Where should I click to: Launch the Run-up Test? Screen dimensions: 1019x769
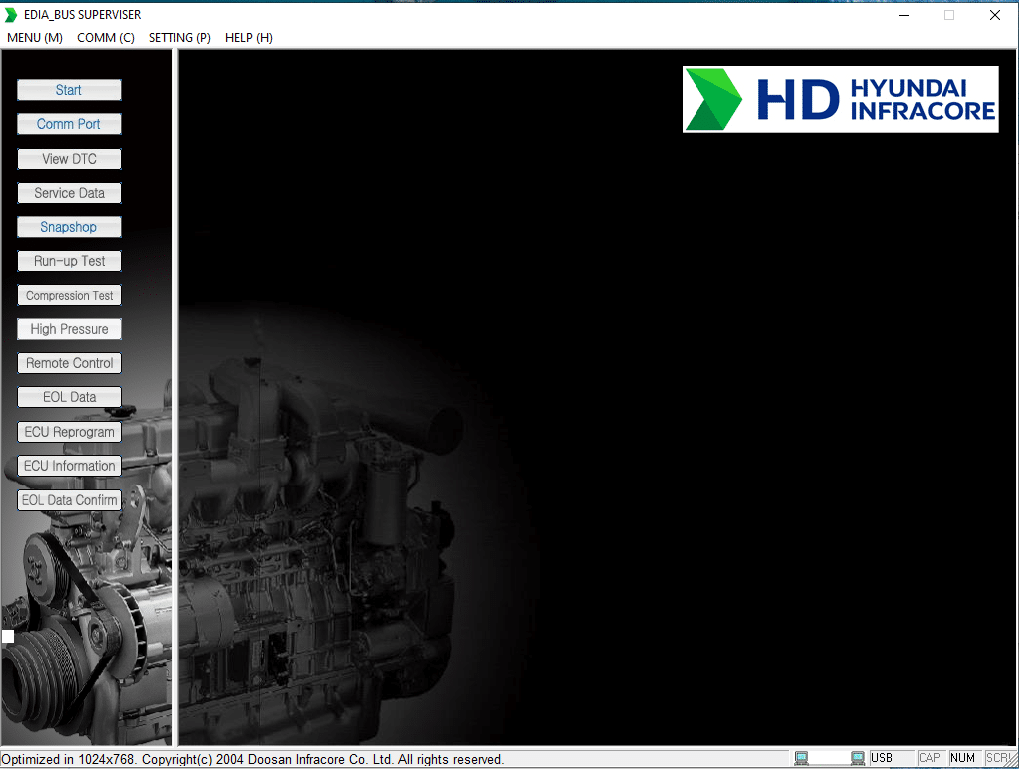coord(69,261)
